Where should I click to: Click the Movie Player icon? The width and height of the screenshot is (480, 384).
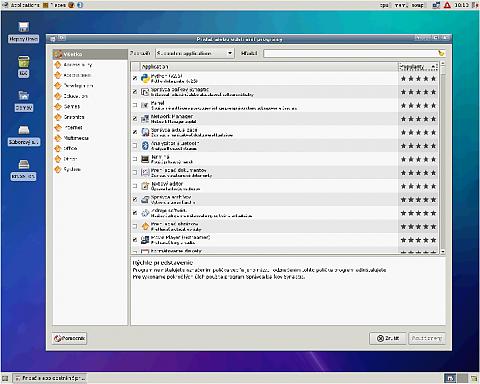point(145,240)
